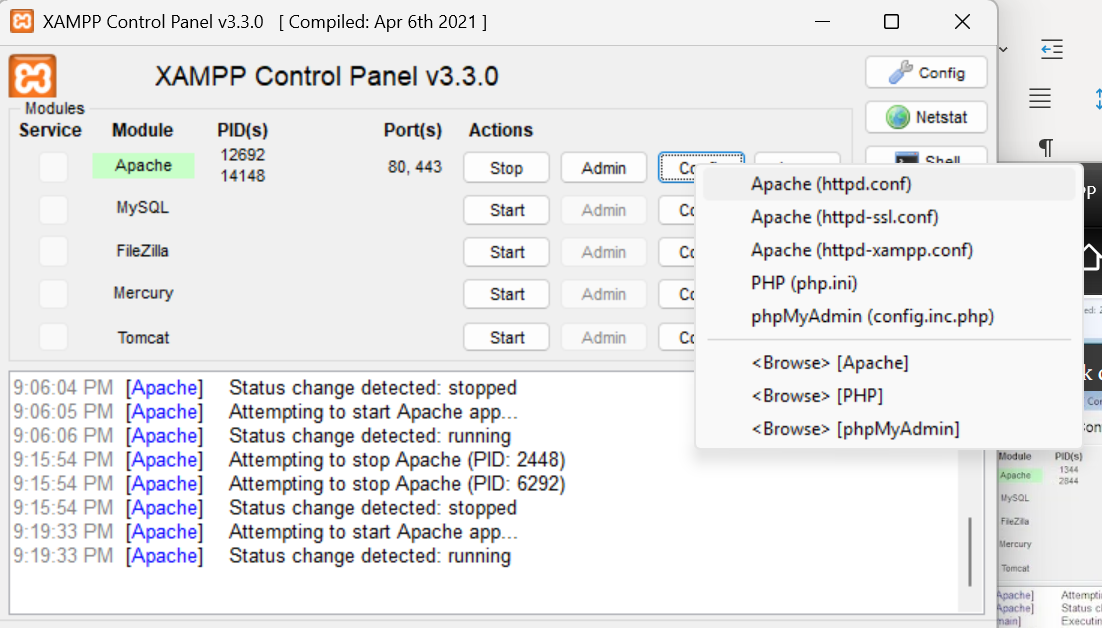Screen dimensions: 1102x628
Task: Click the FileZilla module label
Action: (x=143, y=251)
